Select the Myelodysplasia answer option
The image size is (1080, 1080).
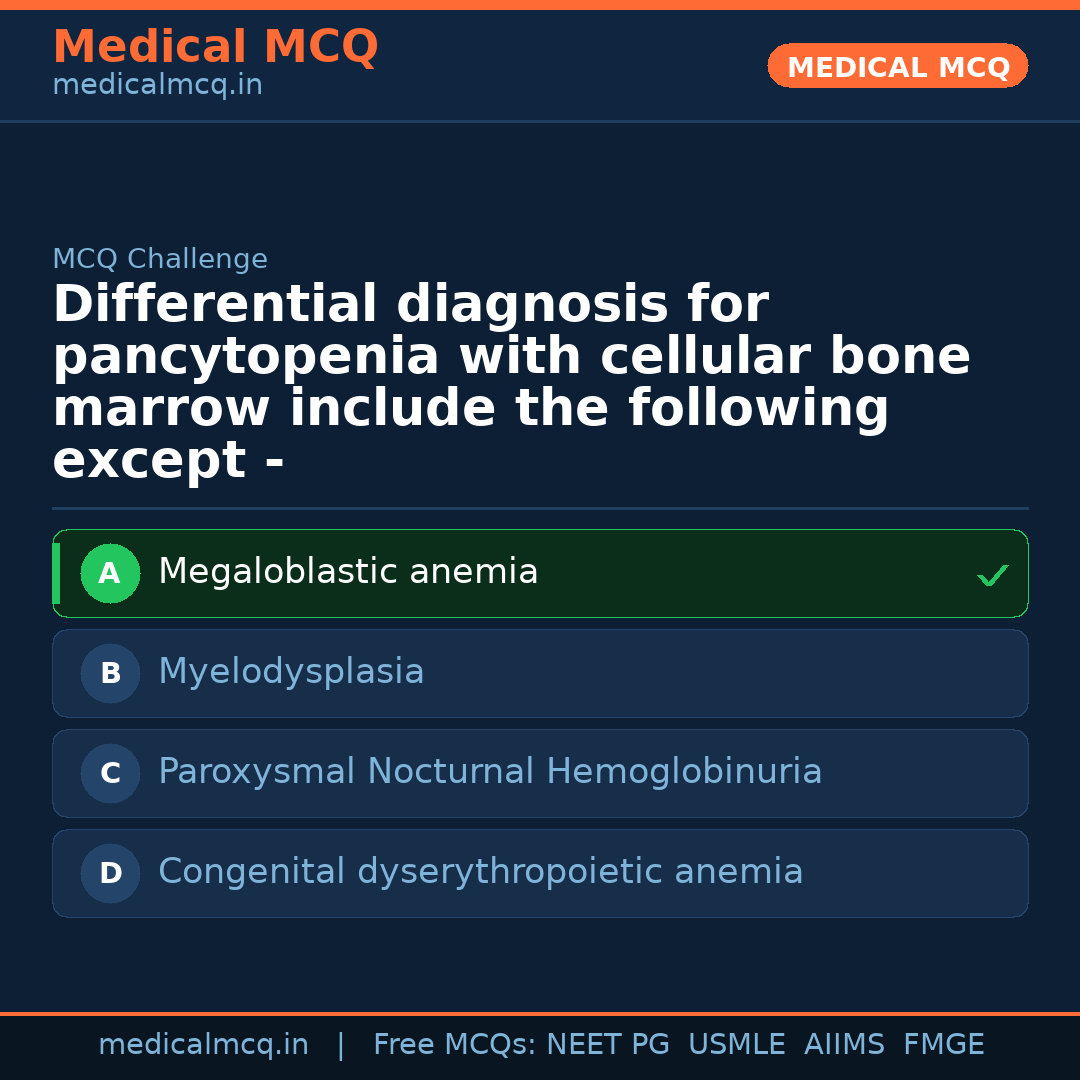(291, 673)
